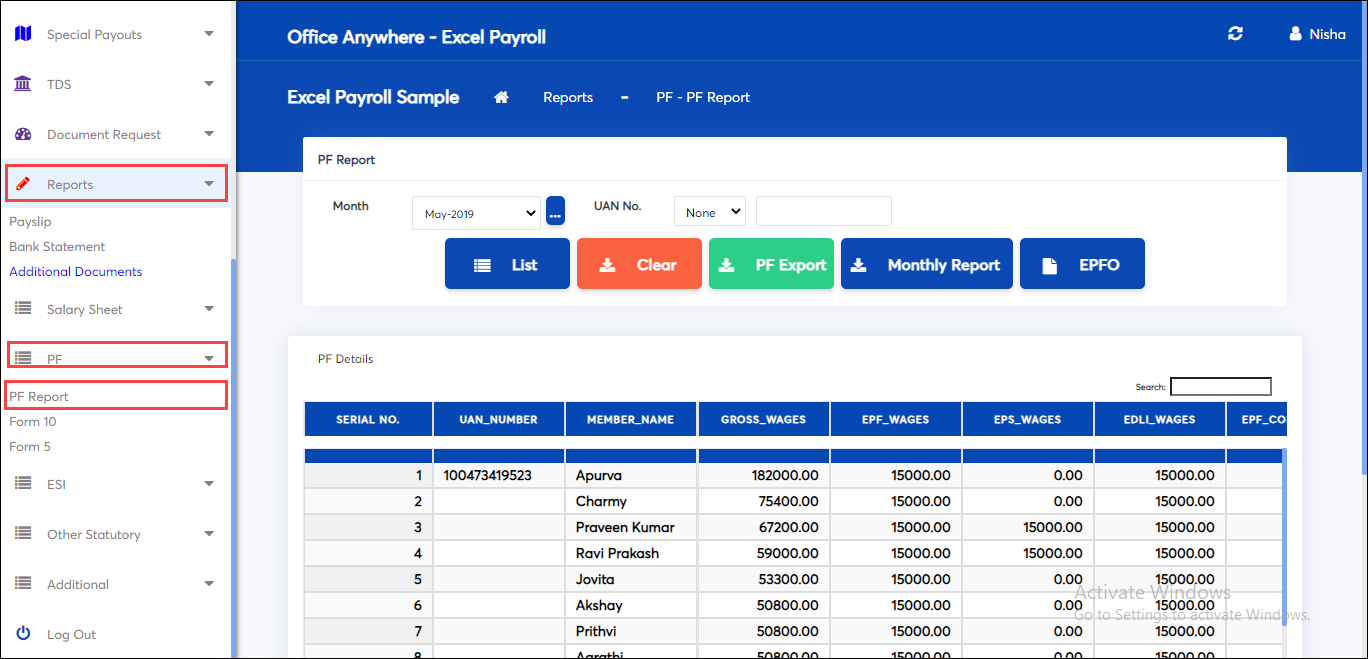
Task: Click the Reports pencil icon
Action: (x=23, y=184)
